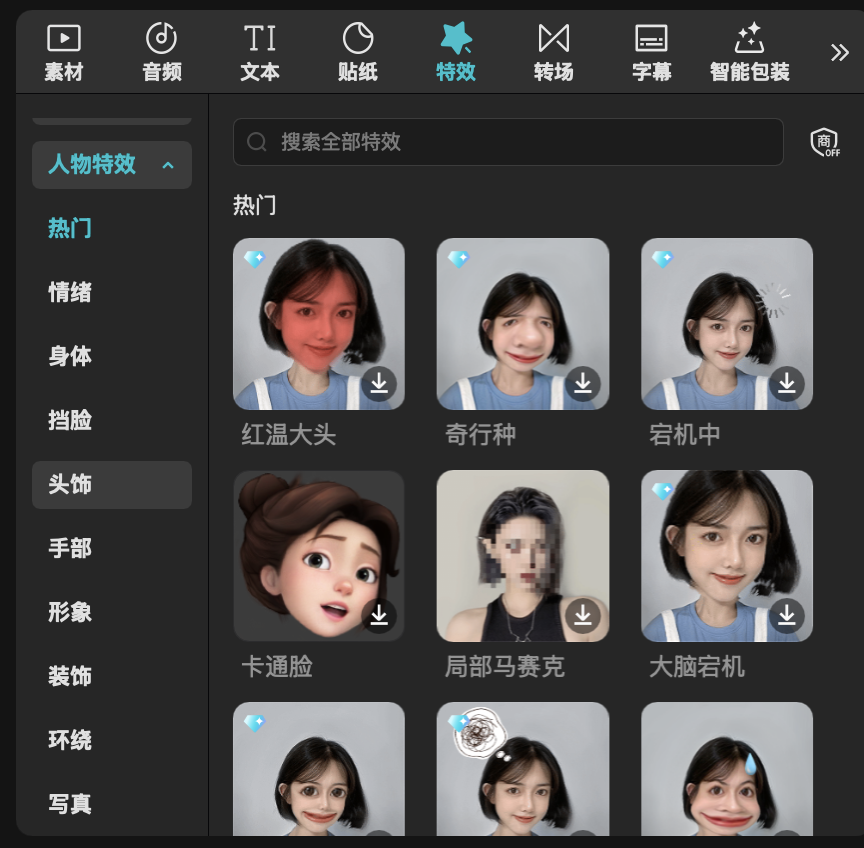864x848 pixels.
Task: Download the 宕机中 effect
Action: click(x=787, y=384)
